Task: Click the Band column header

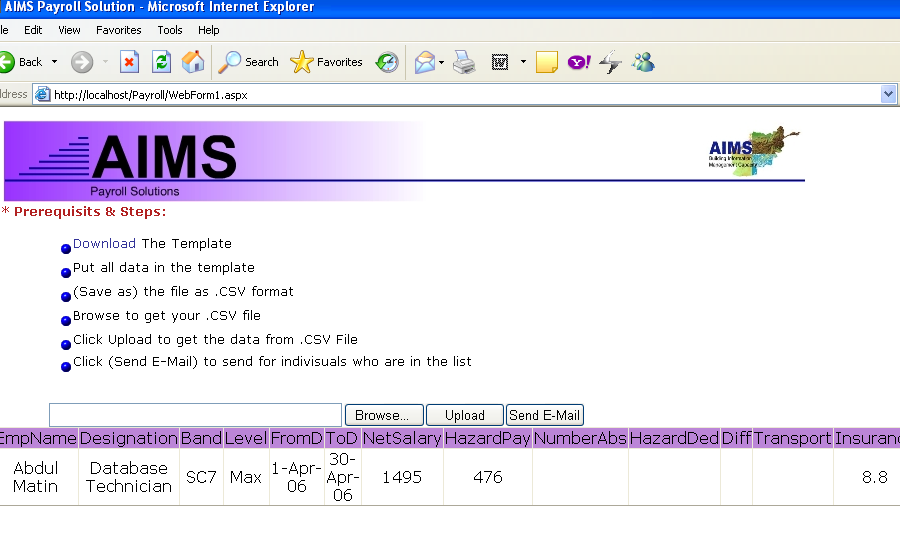Action: (x=201, y=438)
